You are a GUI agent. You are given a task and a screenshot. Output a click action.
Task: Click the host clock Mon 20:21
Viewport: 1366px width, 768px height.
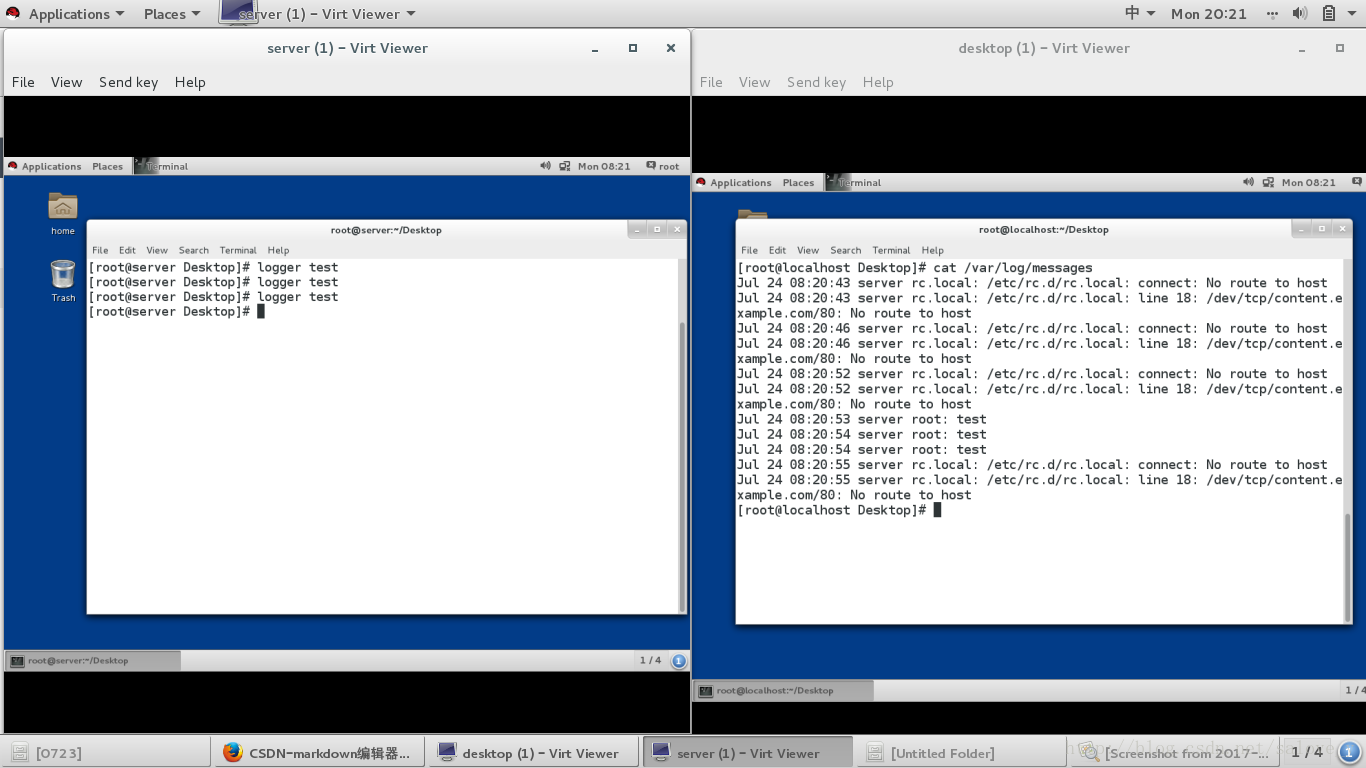(1209, 14)
